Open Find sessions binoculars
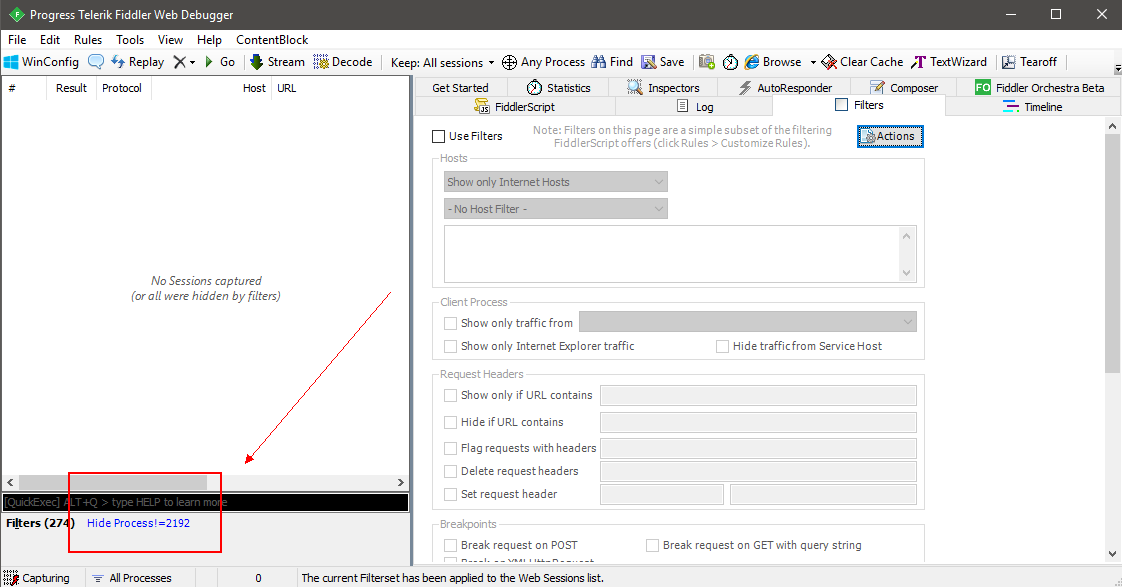Viewport: 1122px width, 587px height. [612, 62]
